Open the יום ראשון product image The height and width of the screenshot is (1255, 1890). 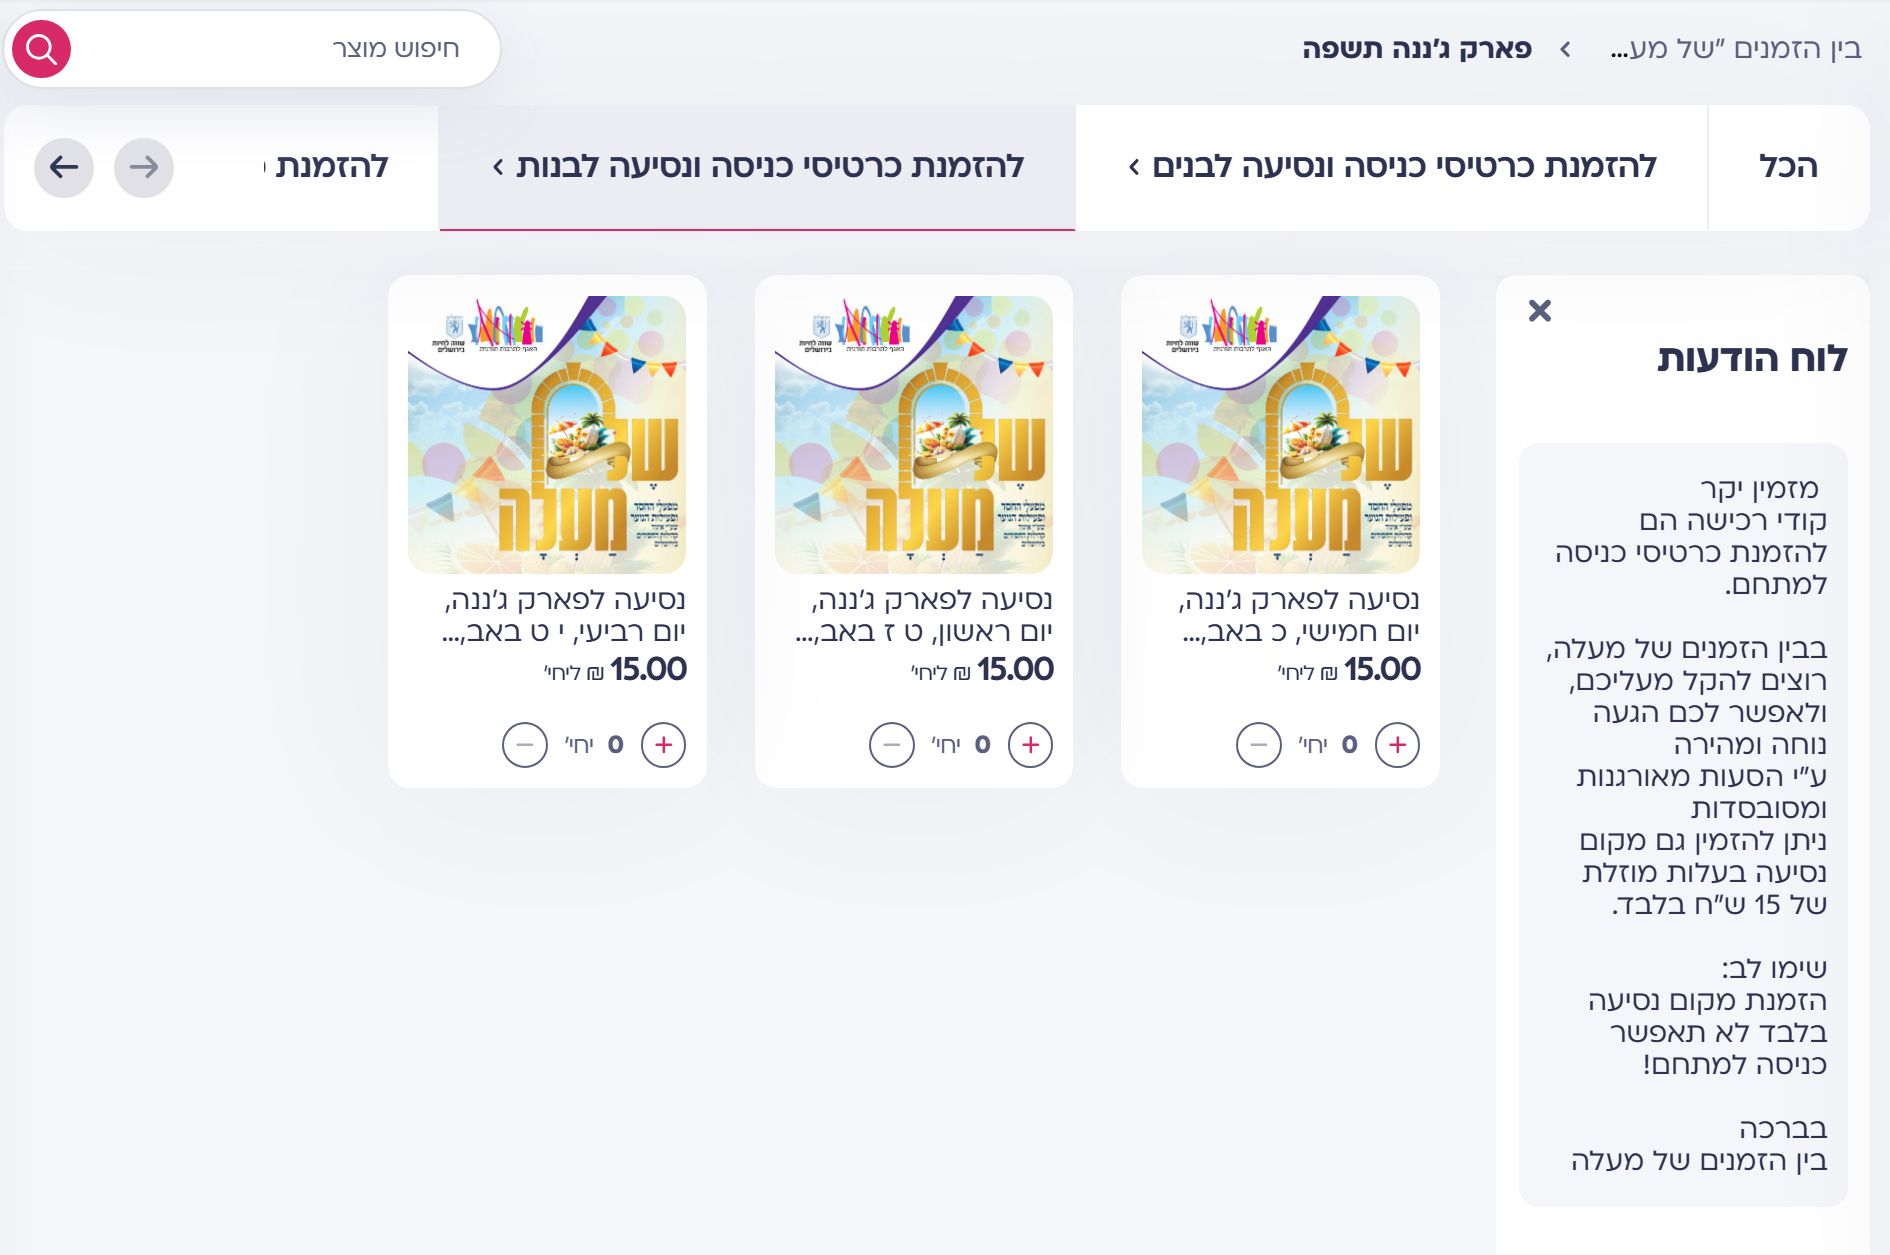[x=913, y=434]
